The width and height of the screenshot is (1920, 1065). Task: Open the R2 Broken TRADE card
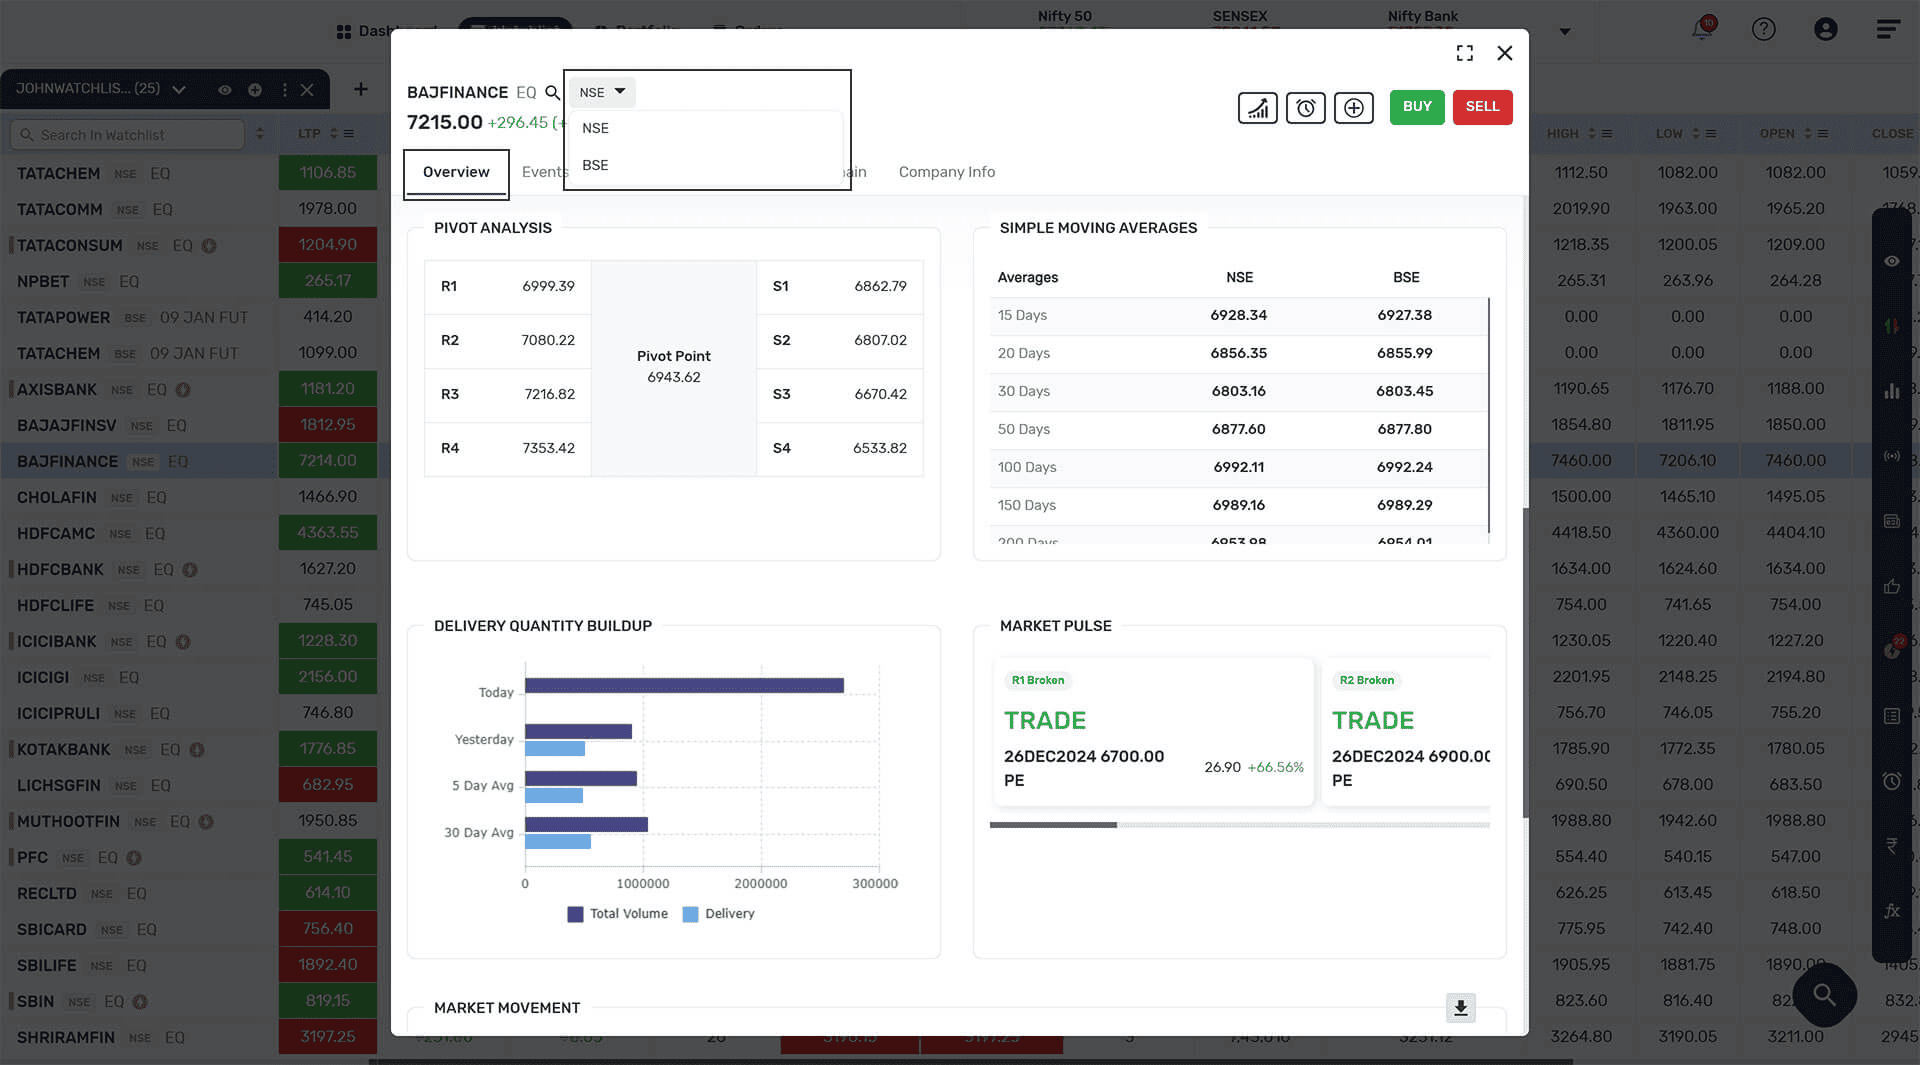point(1406,732)
